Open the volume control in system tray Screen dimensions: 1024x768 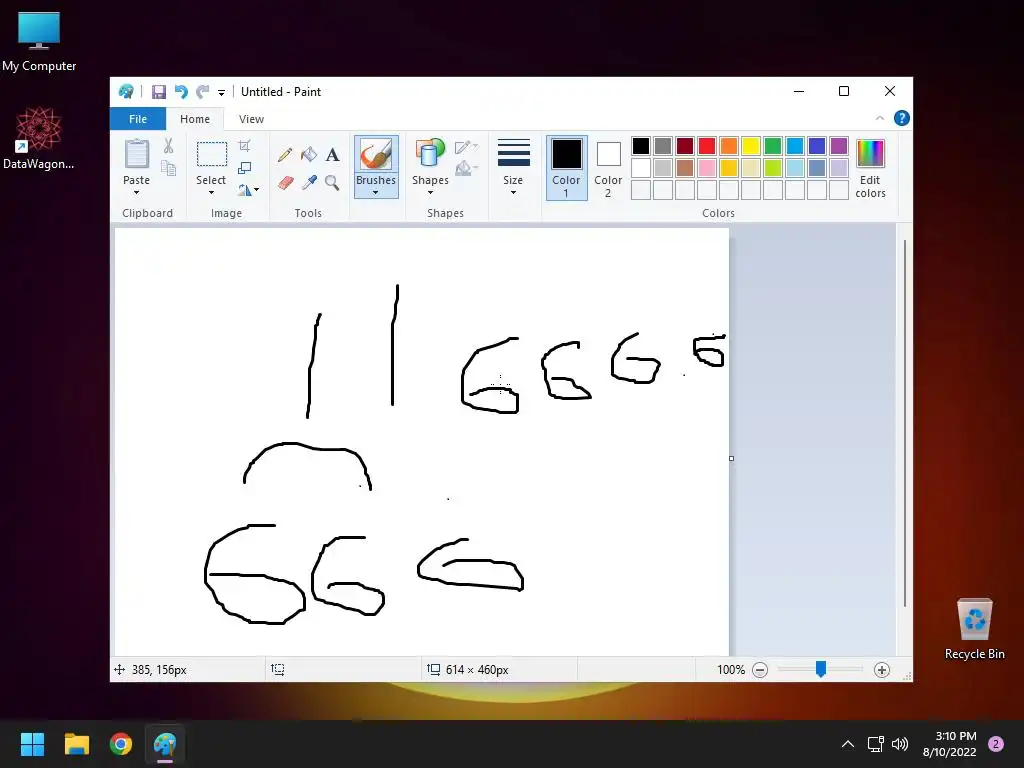(900, 744)
